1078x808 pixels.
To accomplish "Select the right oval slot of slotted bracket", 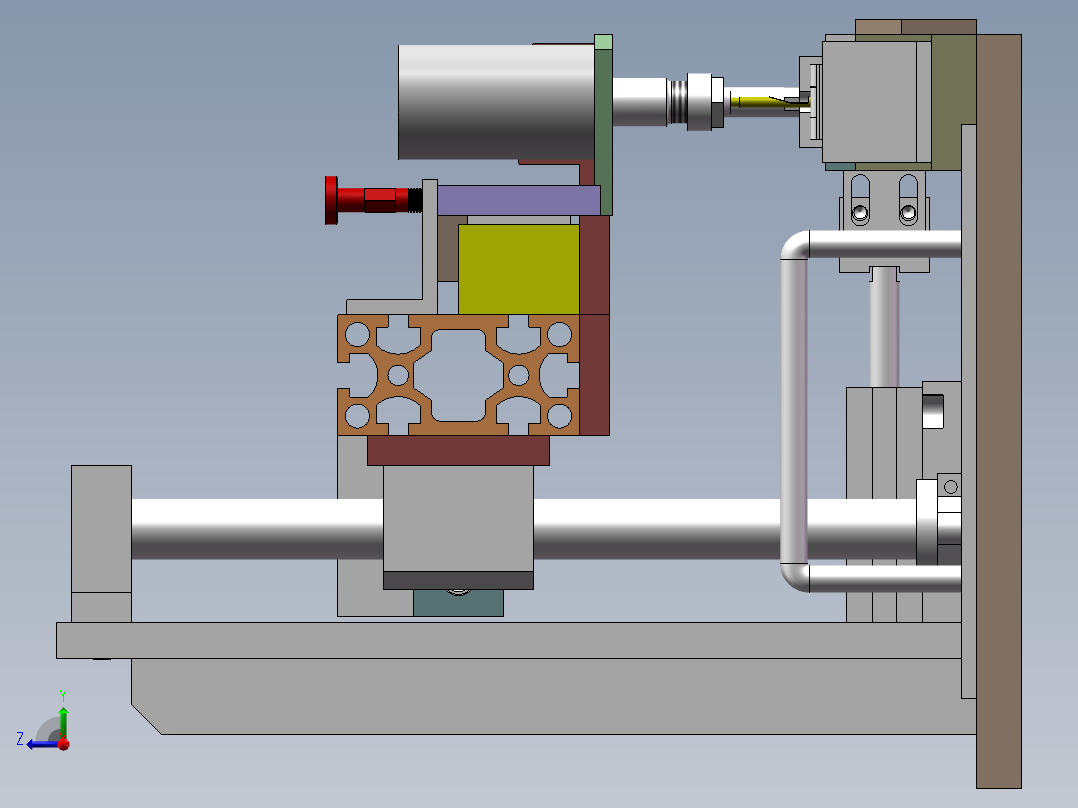I will (x=908, y=199).
